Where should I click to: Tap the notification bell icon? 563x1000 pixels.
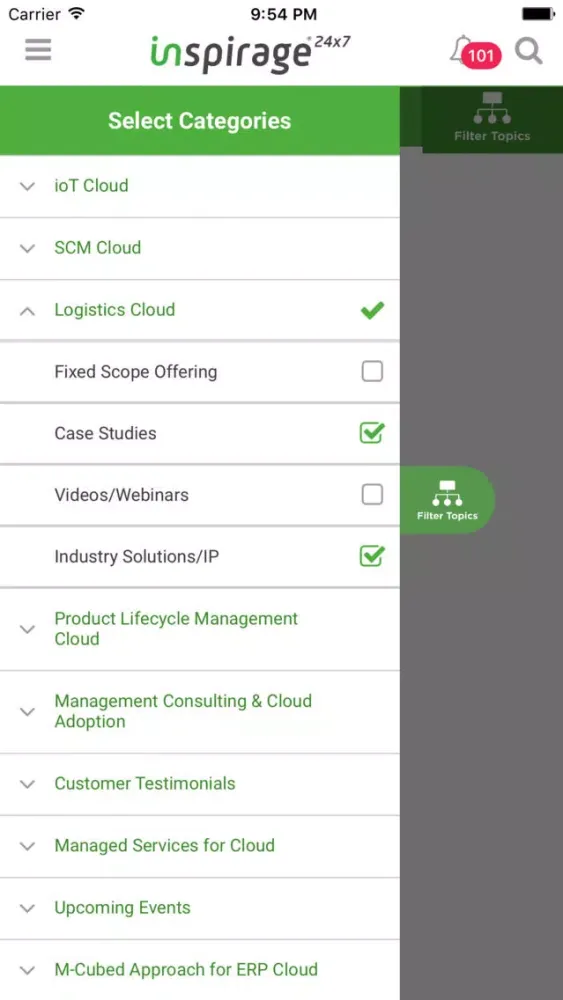click(459, 50)
